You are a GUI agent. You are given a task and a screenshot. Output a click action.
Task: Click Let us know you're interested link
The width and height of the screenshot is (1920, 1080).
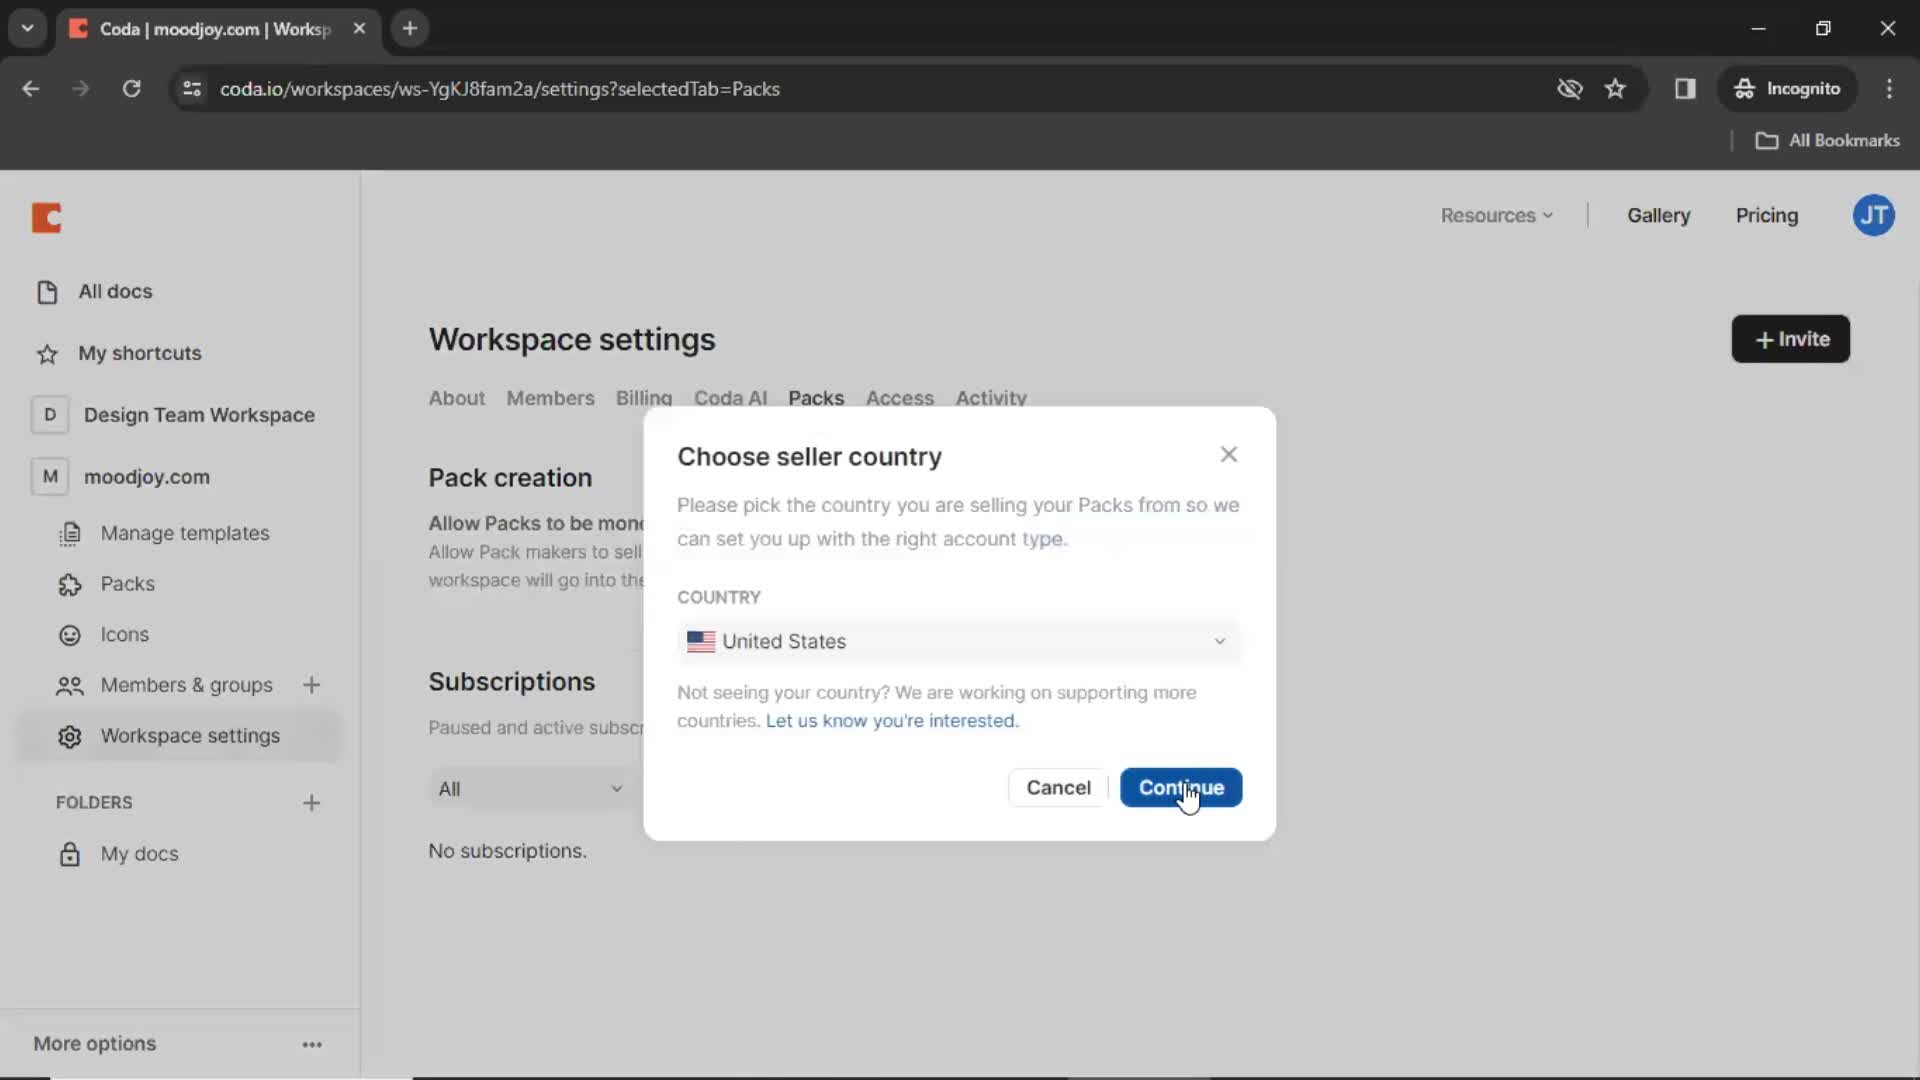[891, 720]
